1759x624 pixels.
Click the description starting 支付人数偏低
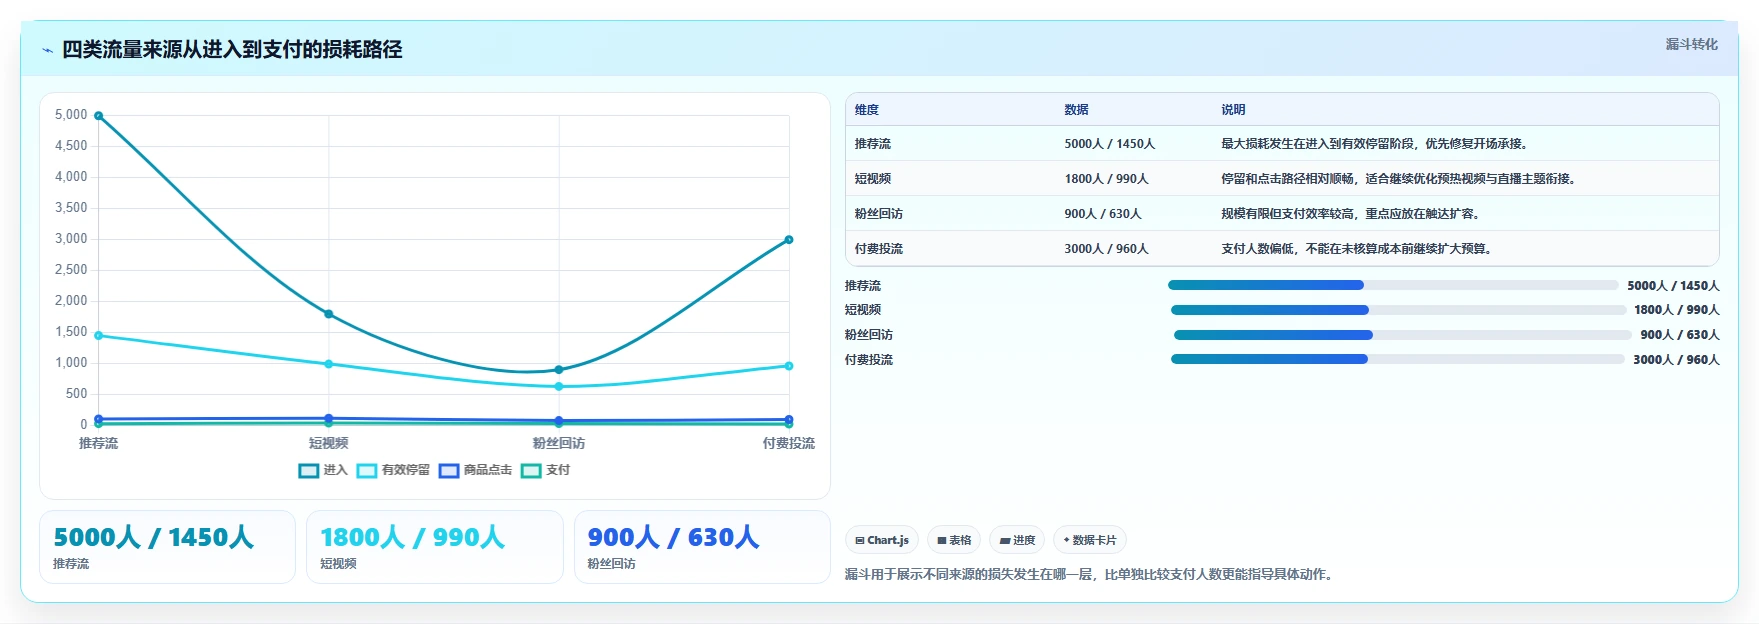pyautogui.click(x=1358, y=249)
